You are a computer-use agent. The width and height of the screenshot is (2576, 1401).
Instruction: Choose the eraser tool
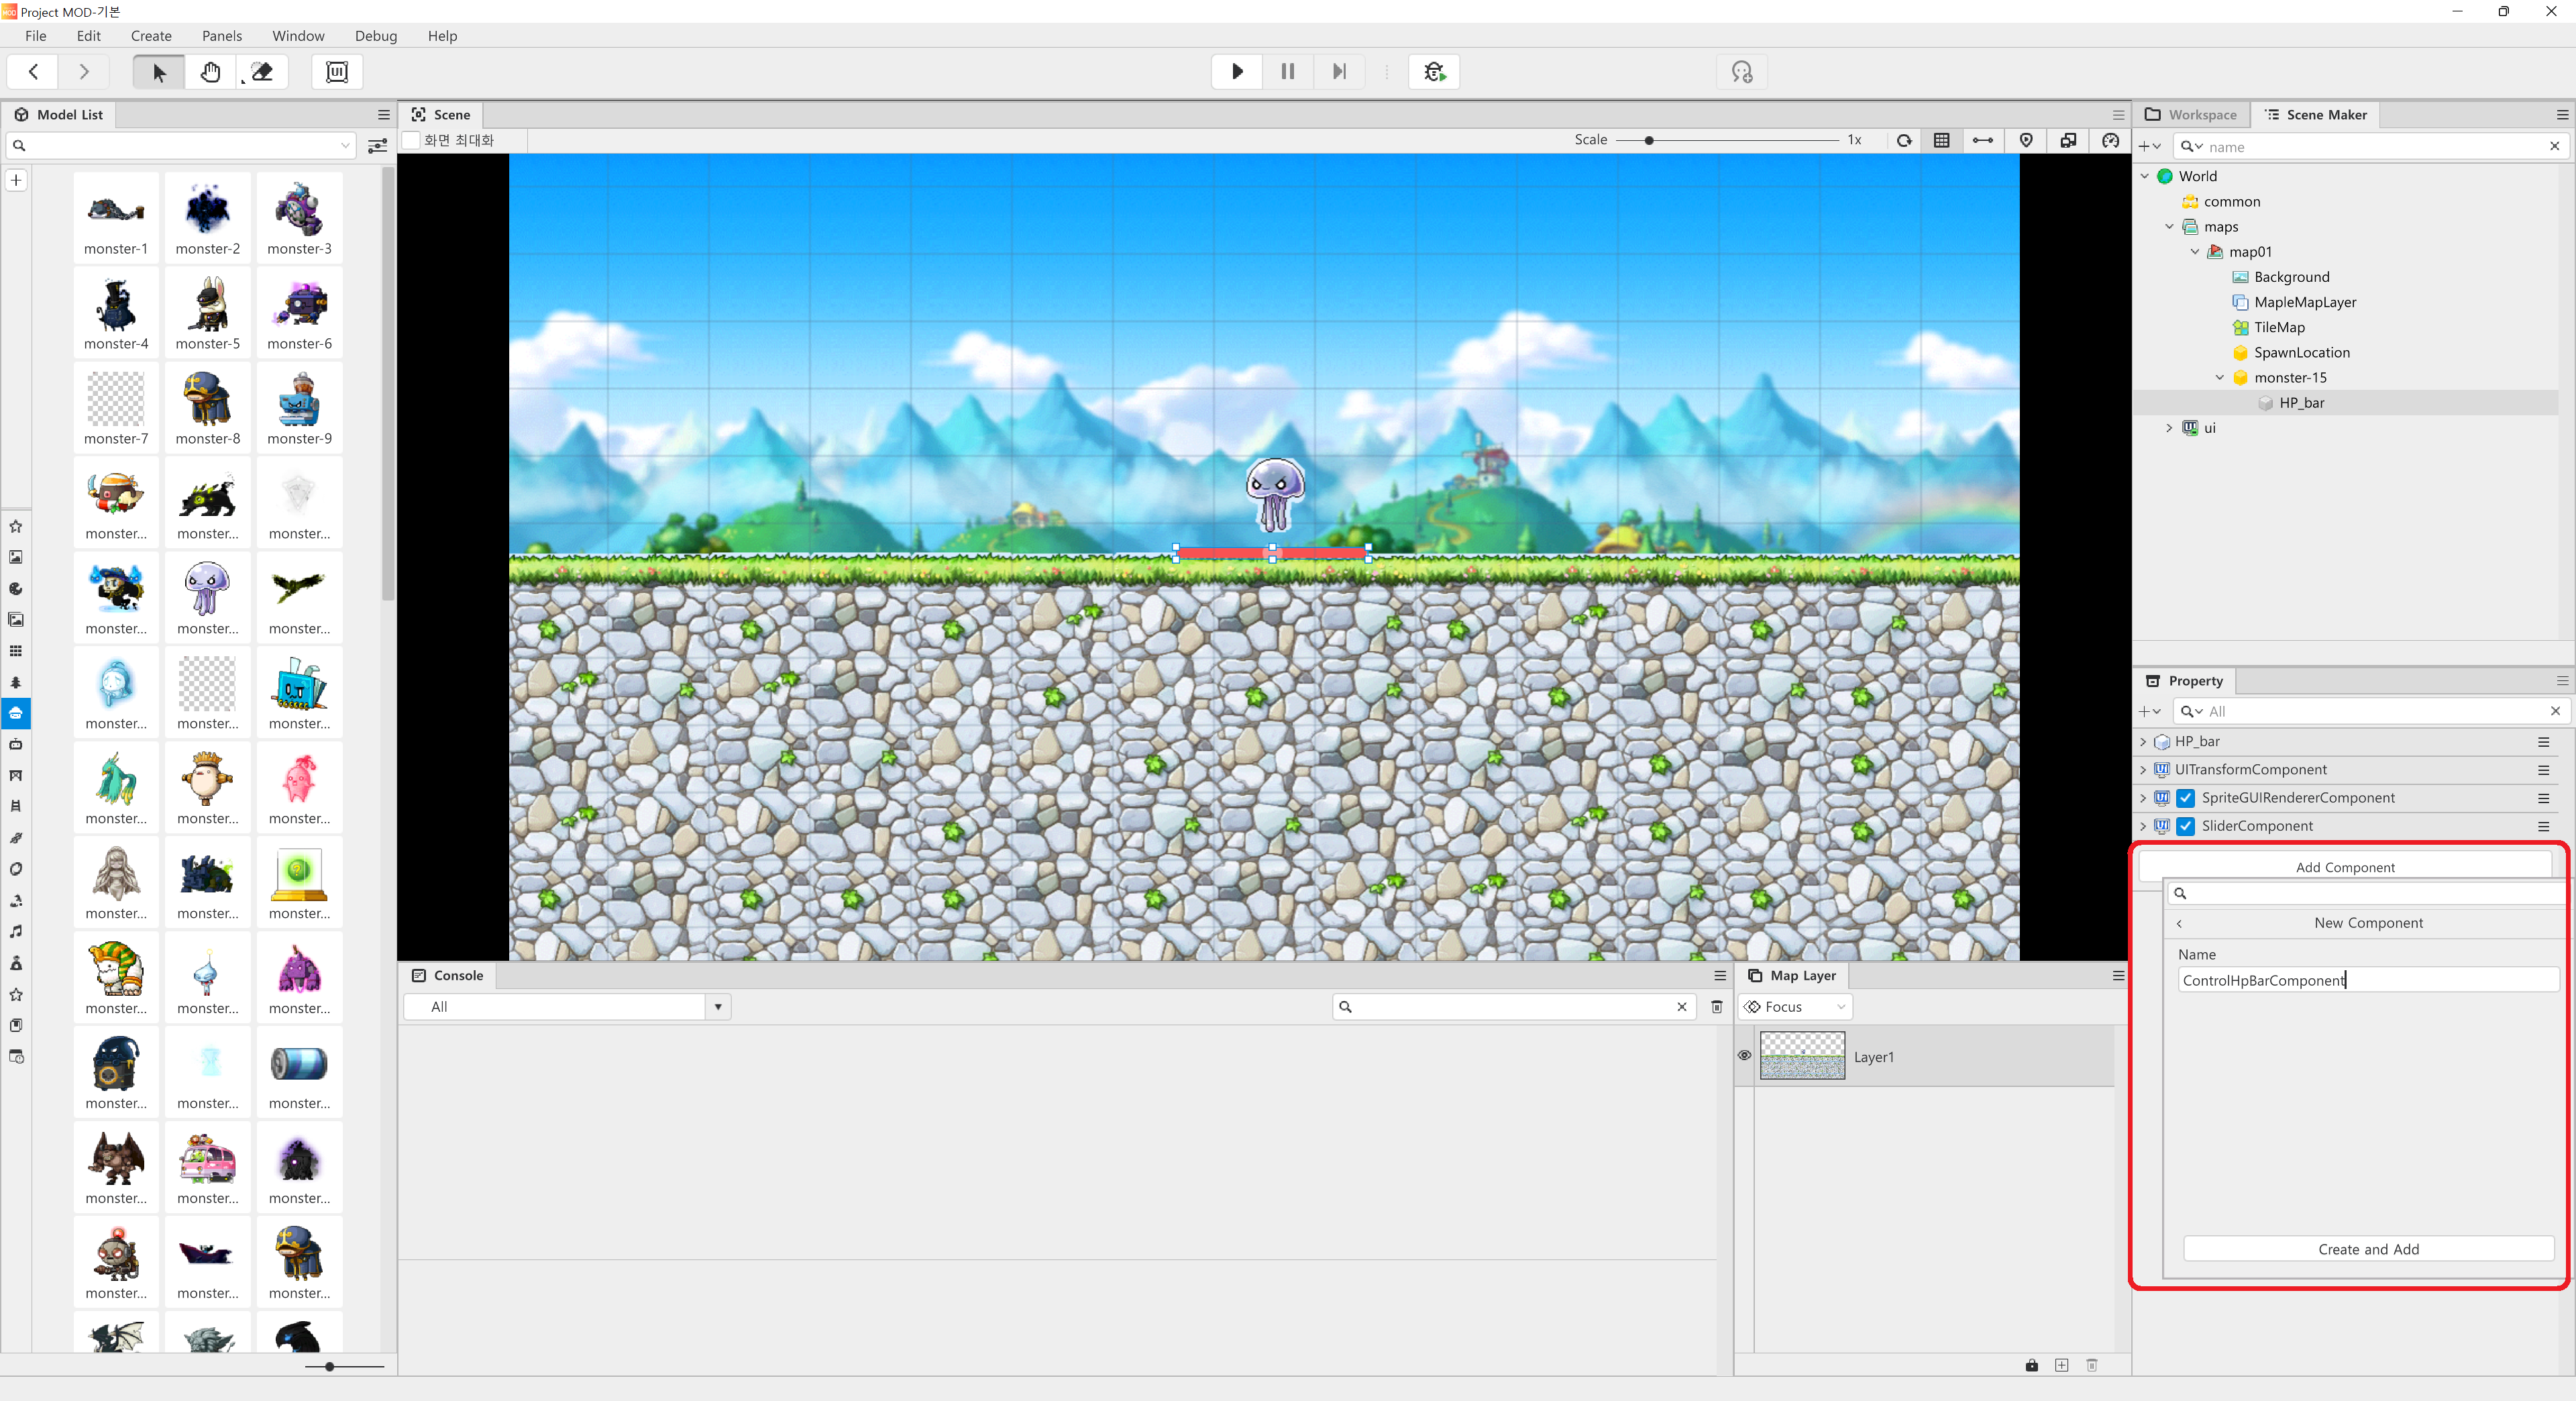pos(262,72)
